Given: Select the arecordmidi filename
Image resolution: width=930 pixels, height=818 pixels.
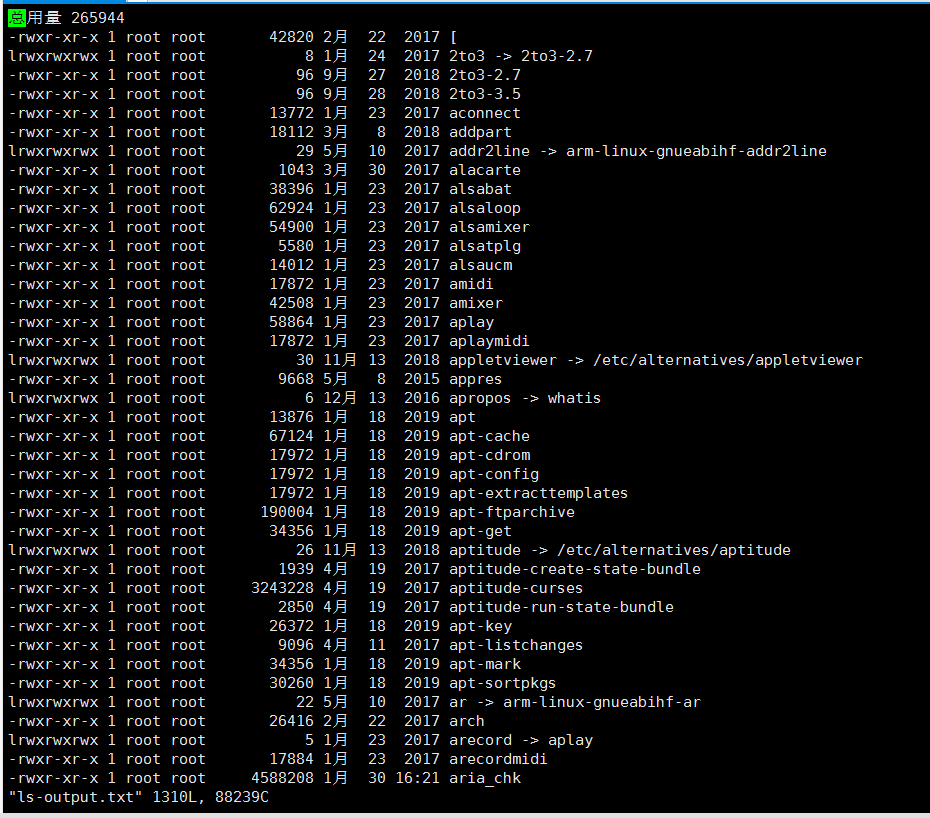Looking at the screenshot, I should (x=498, y=759).
